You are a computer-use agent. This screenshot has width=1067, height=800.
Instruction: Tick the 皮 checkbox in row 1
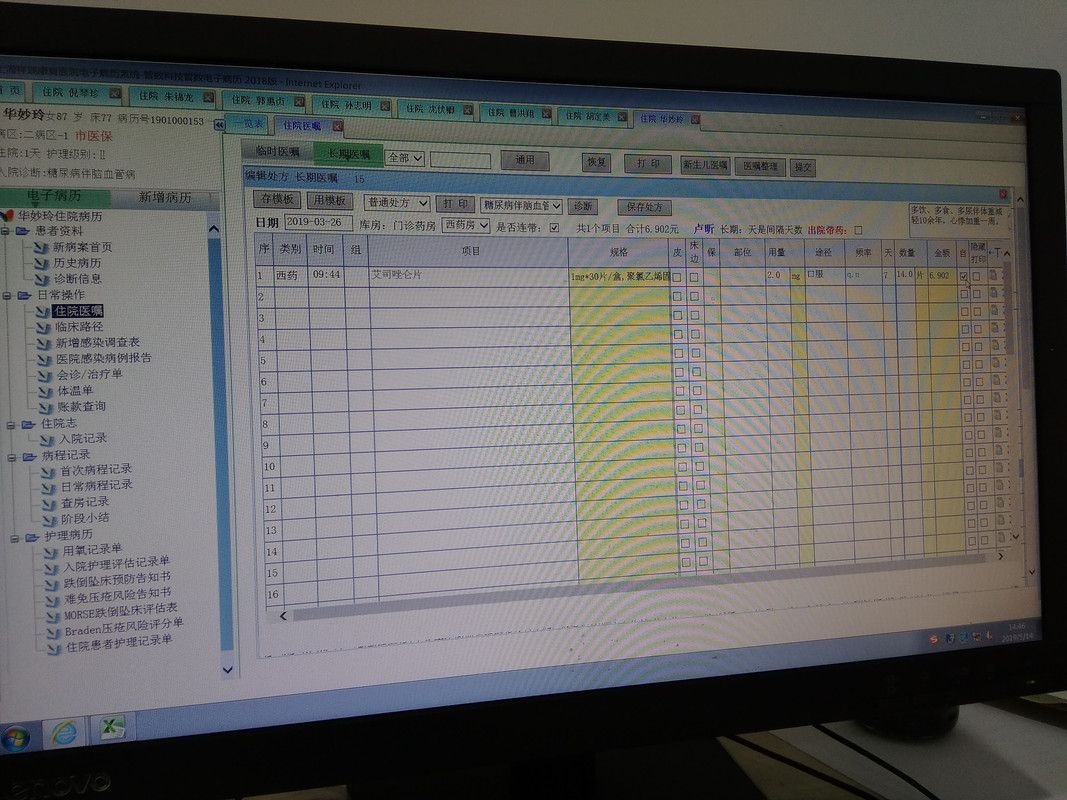(x=676, y=278)
